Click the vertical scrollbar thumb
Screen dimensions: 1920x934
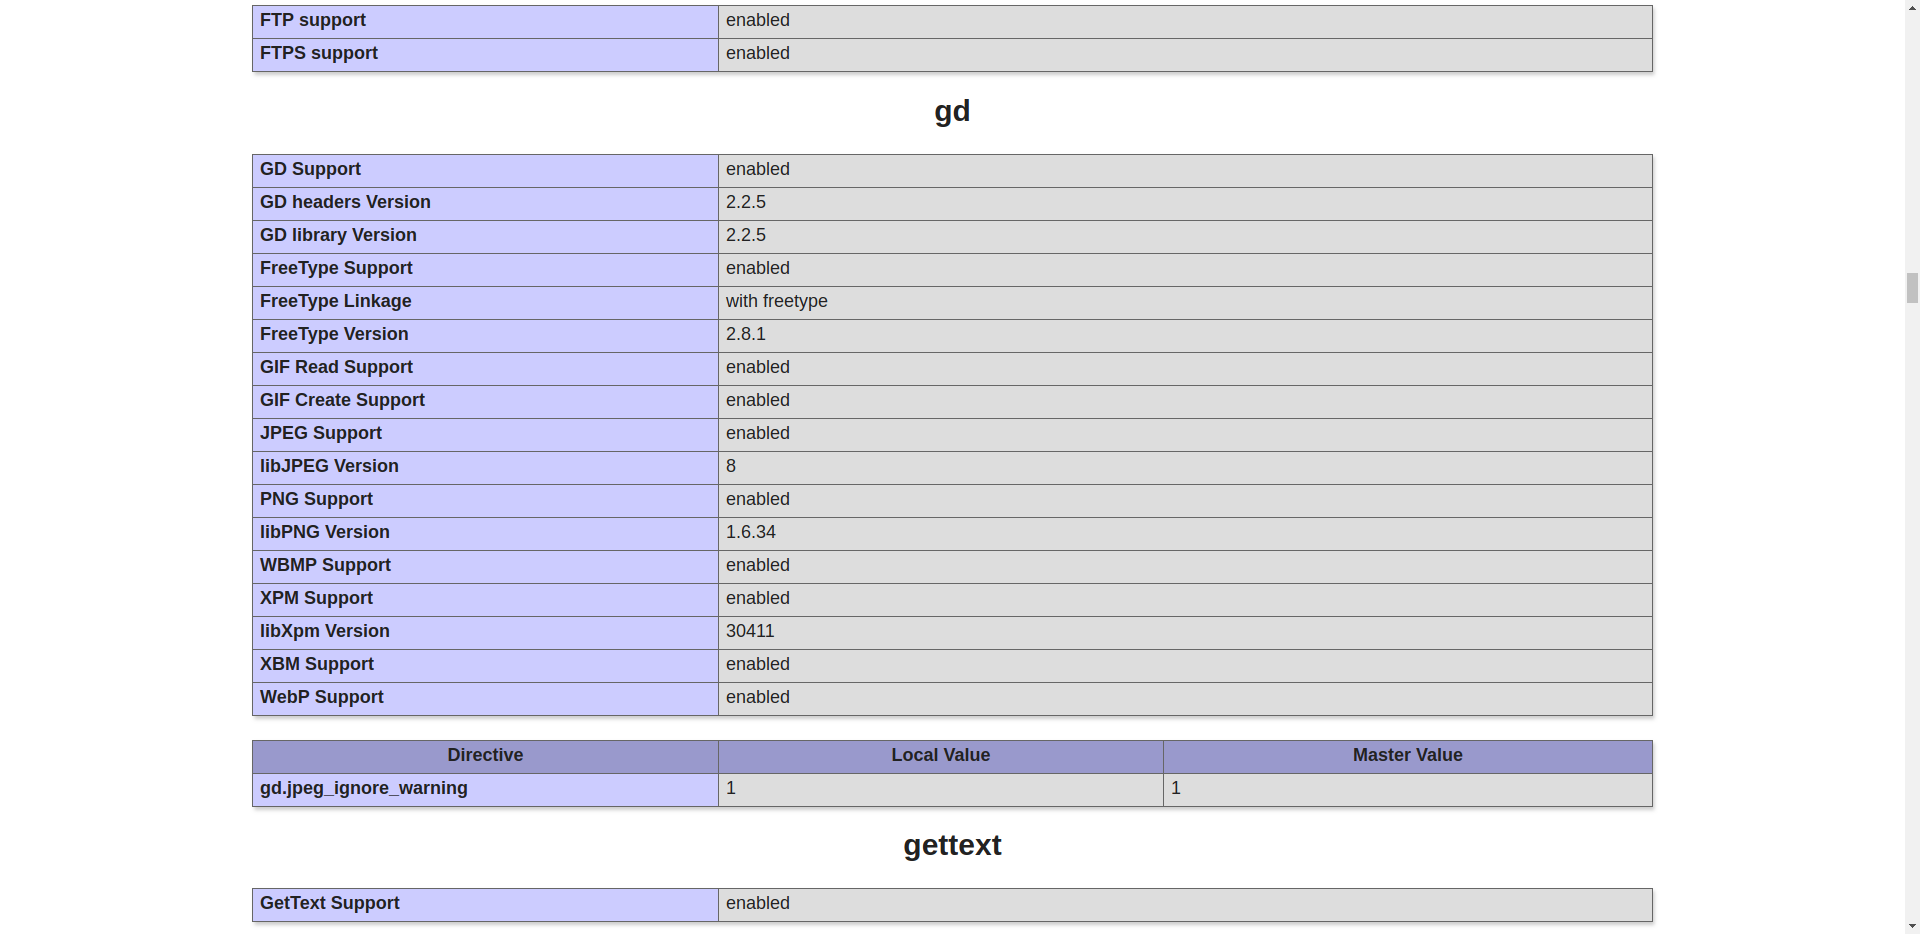1912,287
